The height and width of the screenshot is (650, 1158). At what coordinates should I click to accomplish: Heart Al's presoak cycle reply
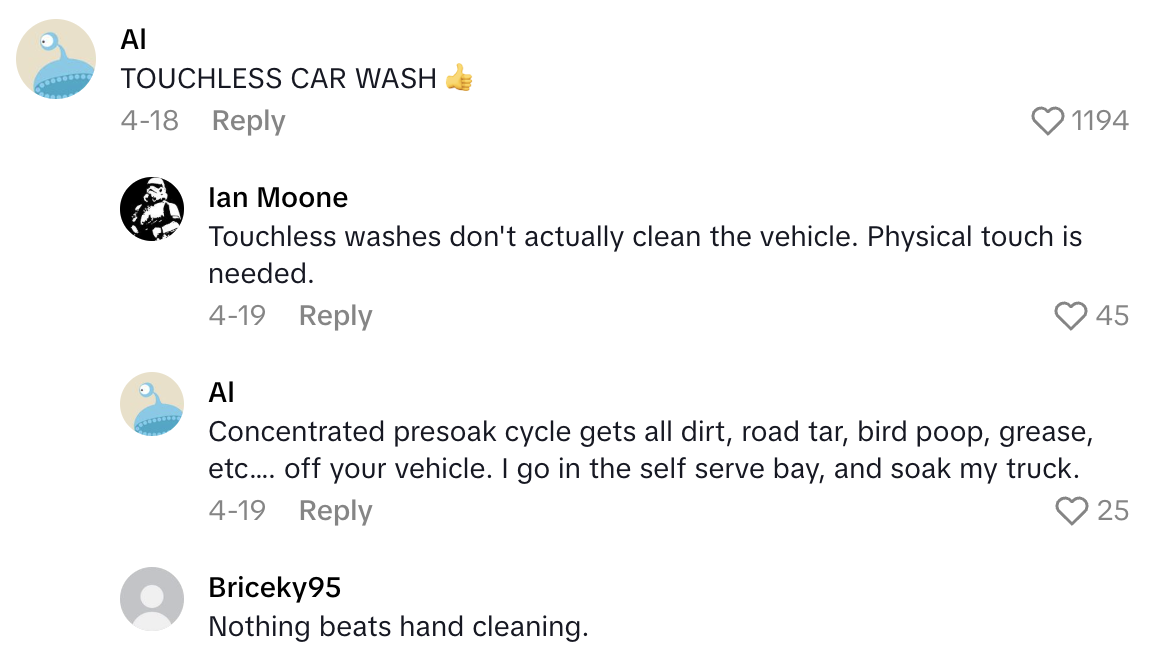1071,512
